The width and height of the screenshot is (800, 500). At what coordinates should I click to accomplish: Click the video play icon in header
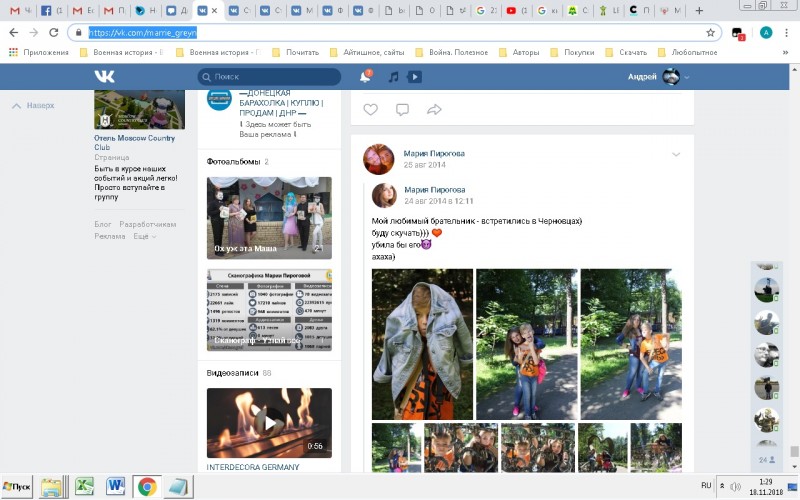[414, 77]
